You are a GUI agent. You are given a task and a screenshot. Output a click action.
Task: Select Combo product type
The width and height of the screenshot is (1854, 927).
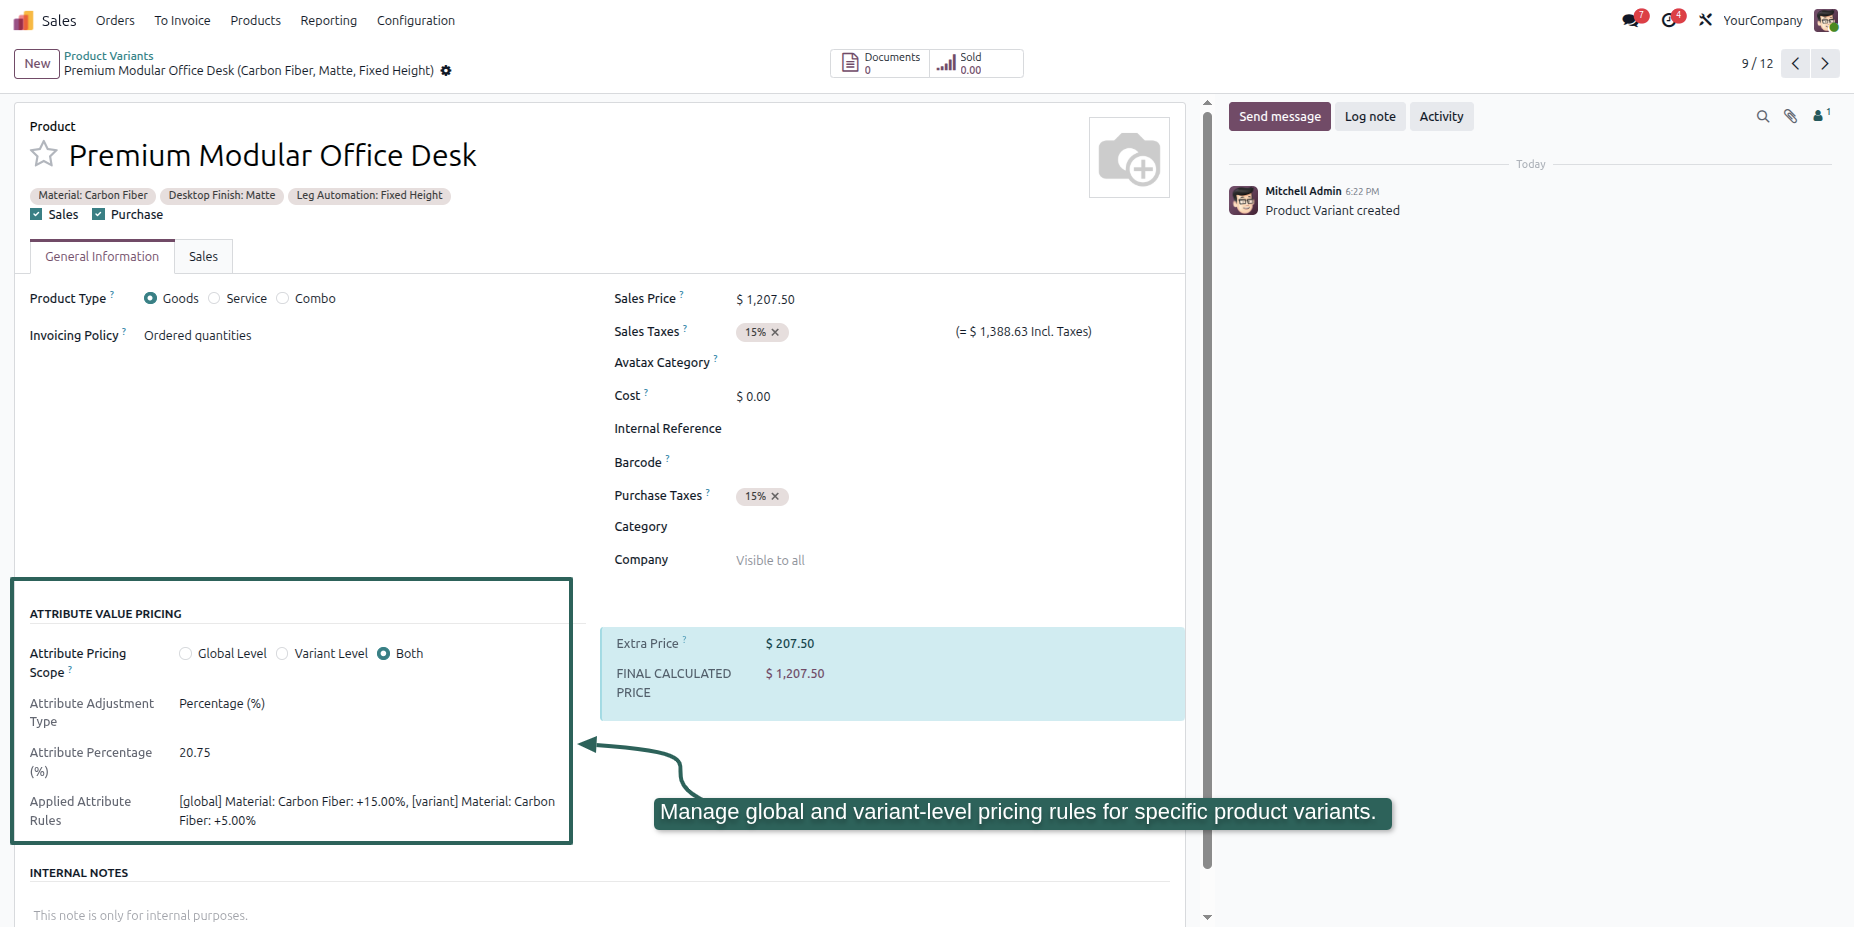(x=283, y=298)
